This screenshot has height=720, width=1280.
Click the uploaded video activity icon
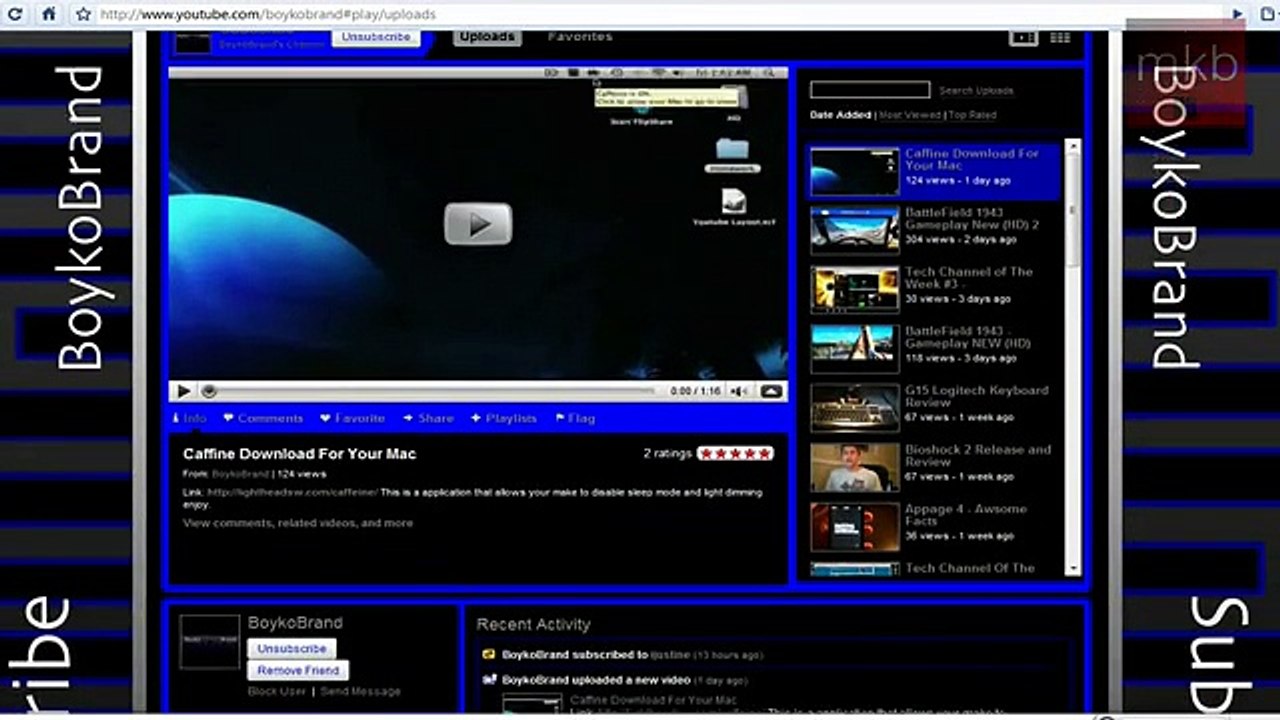coord(489,680)
